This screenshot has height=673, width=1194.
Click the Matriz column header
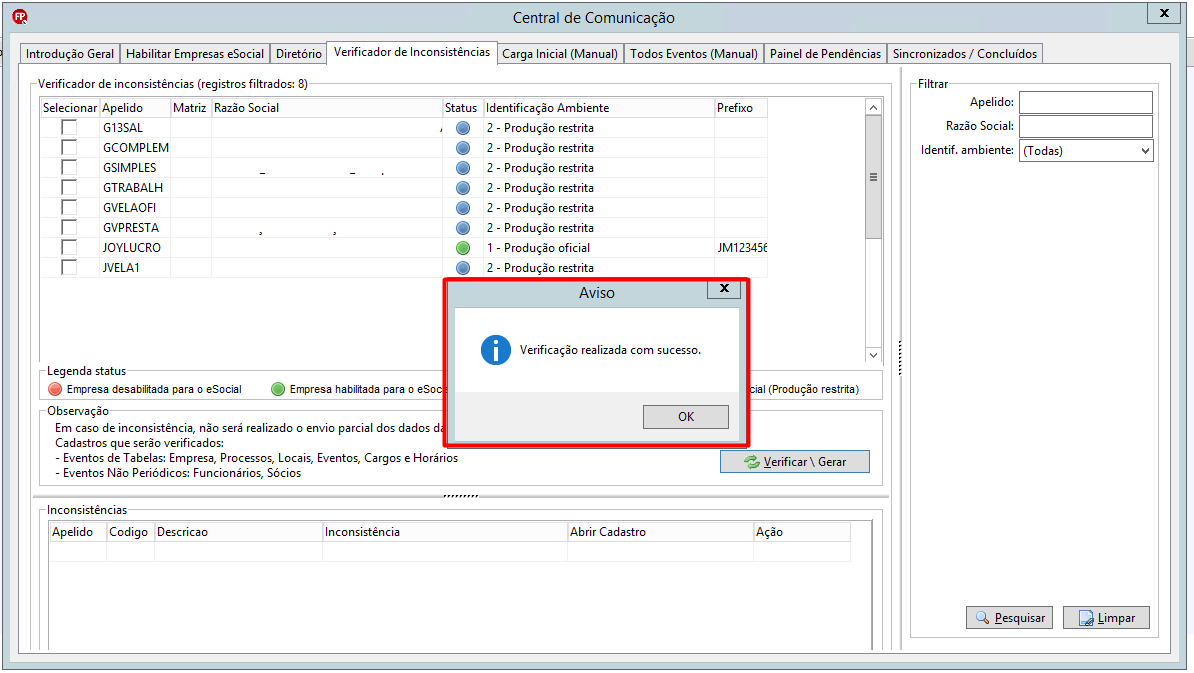tap(190, 107)
